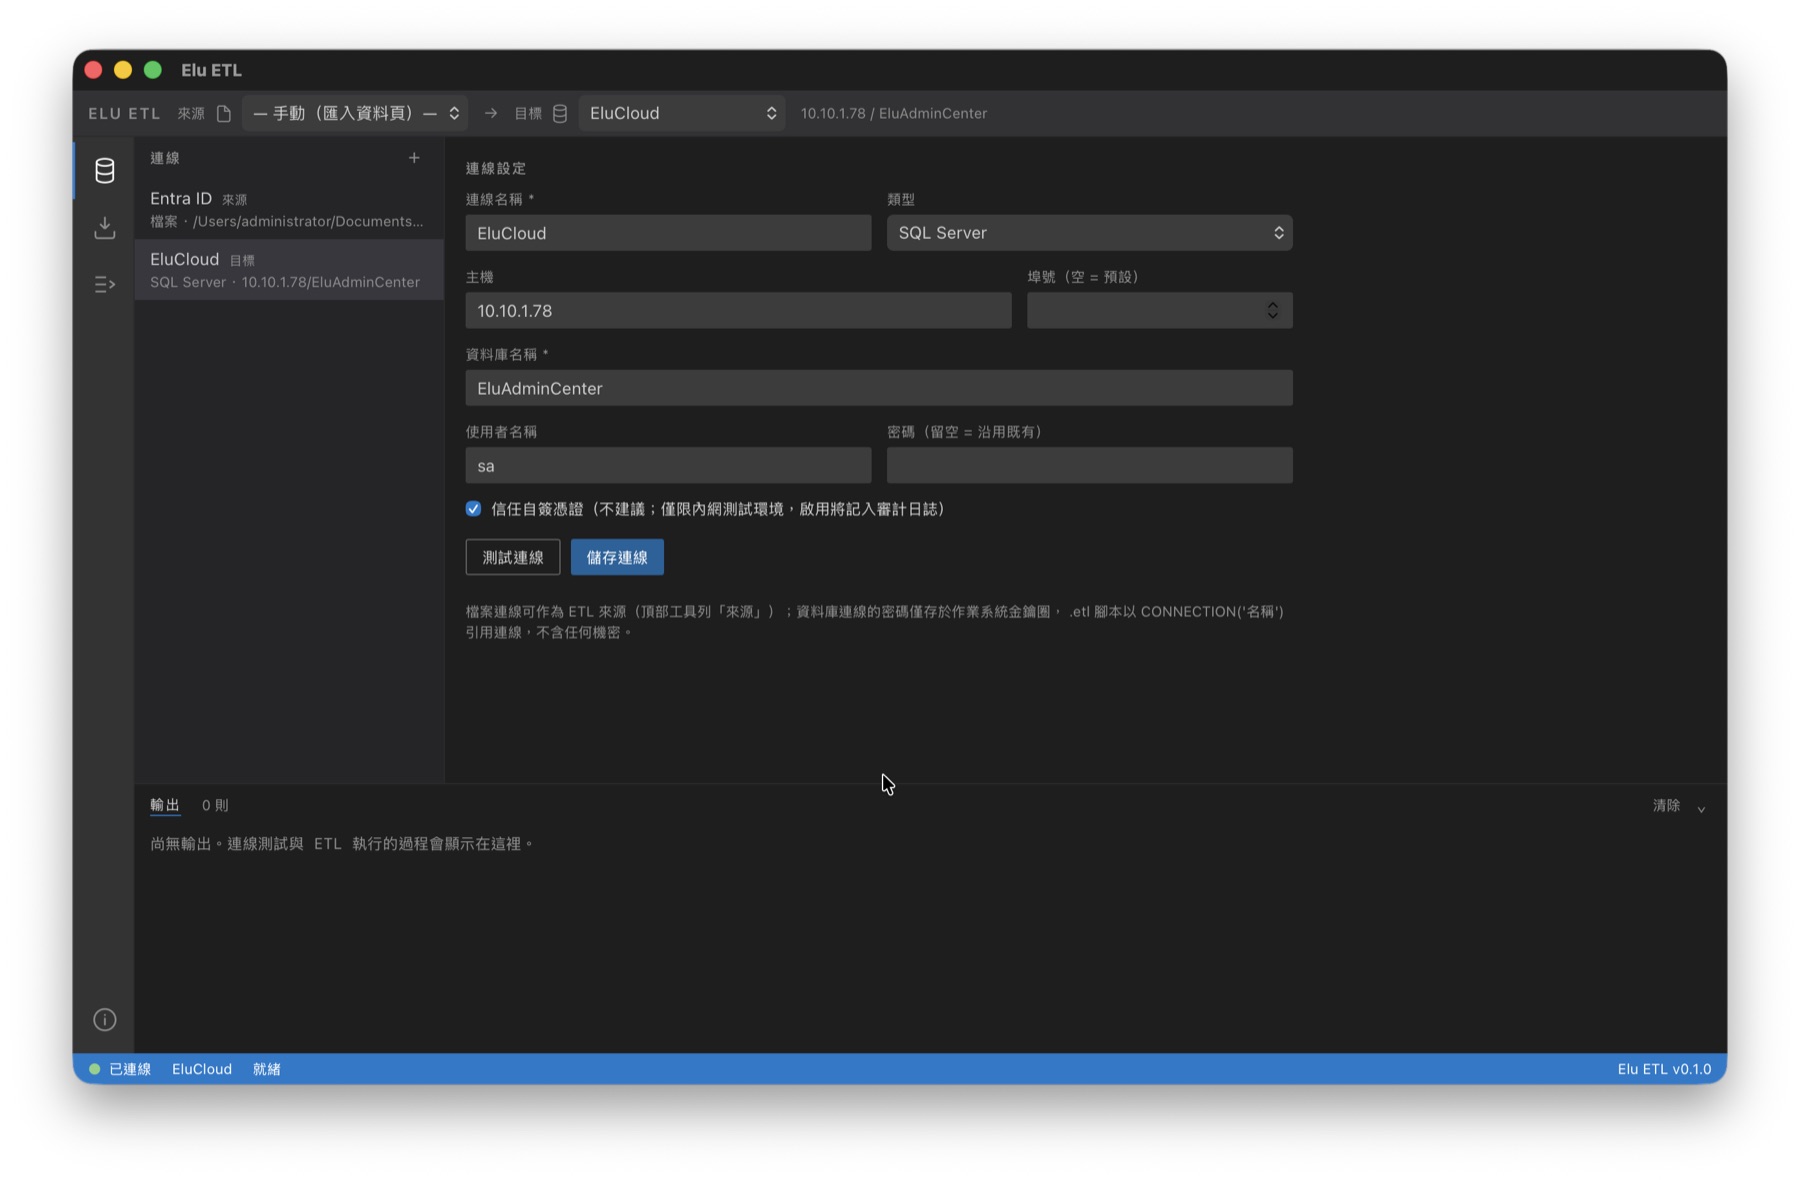The image size is (1800, 1180).
Task: Open the connections database icon in sidebar
Action: pyautogui.click(x=105, y=170)
